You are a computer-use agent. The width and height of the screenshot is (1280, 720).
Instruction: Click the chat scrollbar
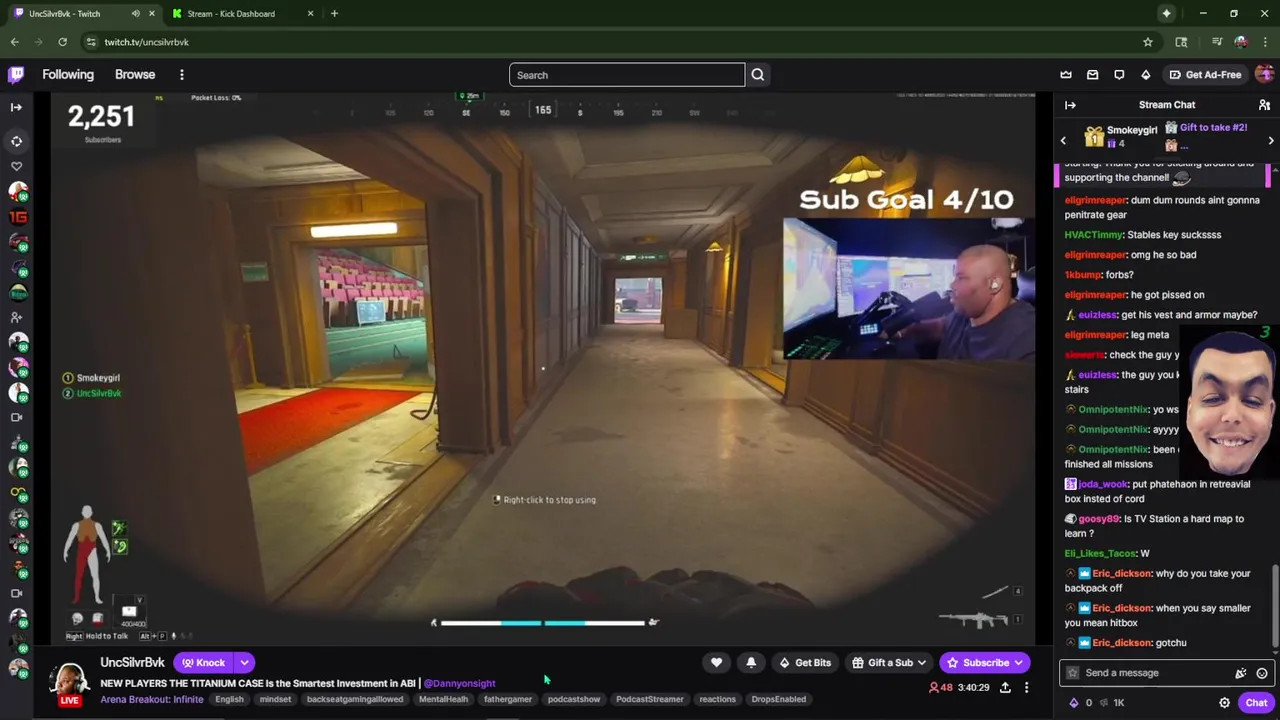pyautogui.click(x=1274, y=605)
